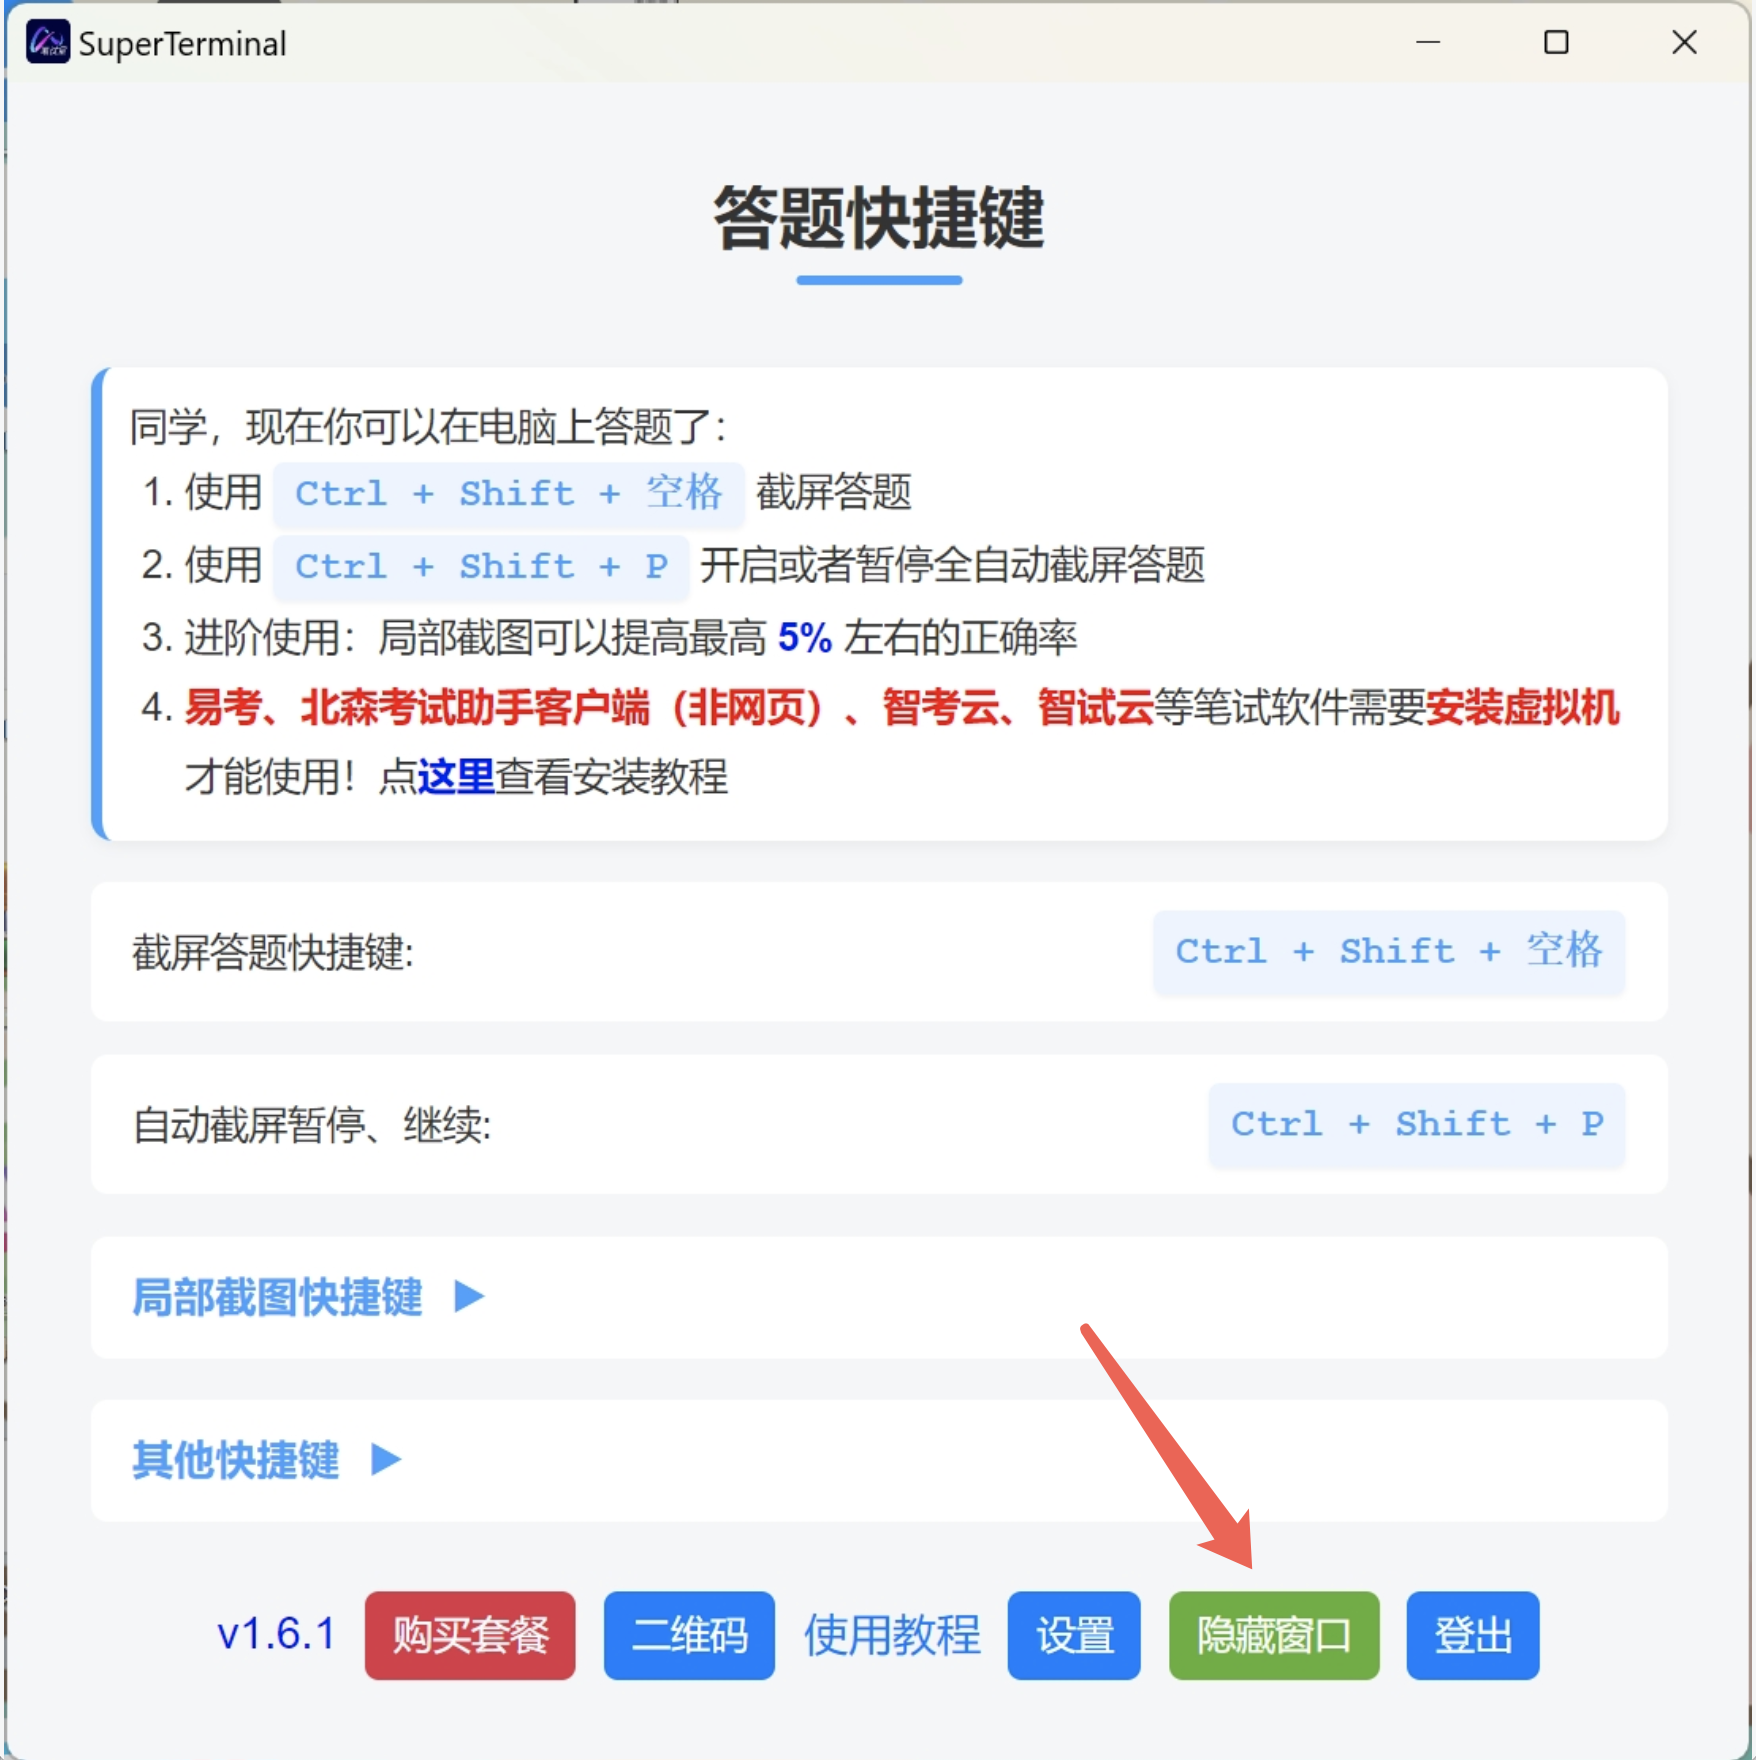Click the blue "5%" text in step 3
This screenshot has height=1760, width=1756.
coord(805,637)
